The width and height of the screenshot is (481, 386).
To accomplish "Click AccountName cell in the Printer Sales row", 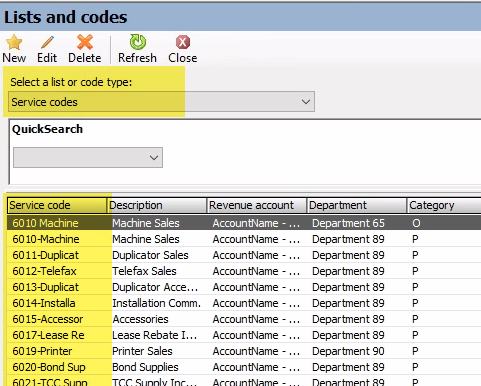I will [x=256, y=351].
